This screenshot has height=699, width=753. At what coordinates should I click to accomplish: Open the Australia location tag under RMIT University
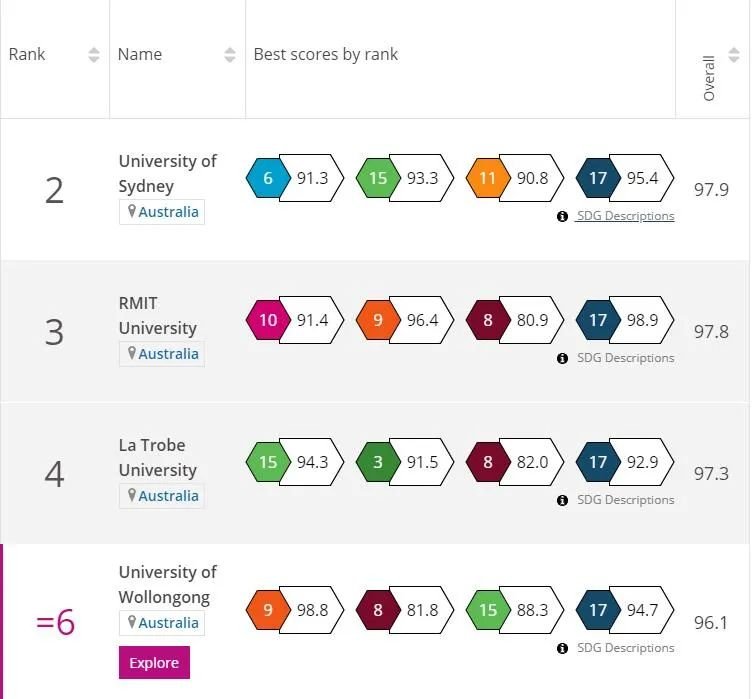(x=162, y=354)
